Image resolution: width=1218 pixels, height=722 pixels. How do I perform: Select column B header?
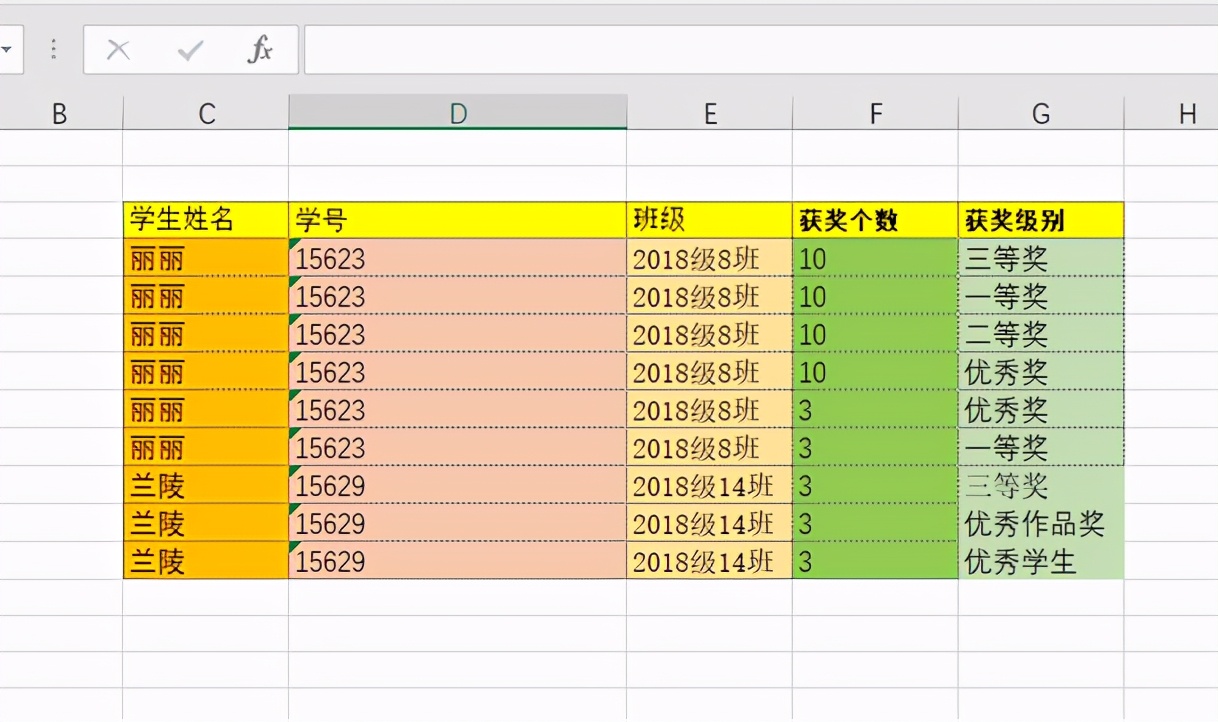click(59, 113)
